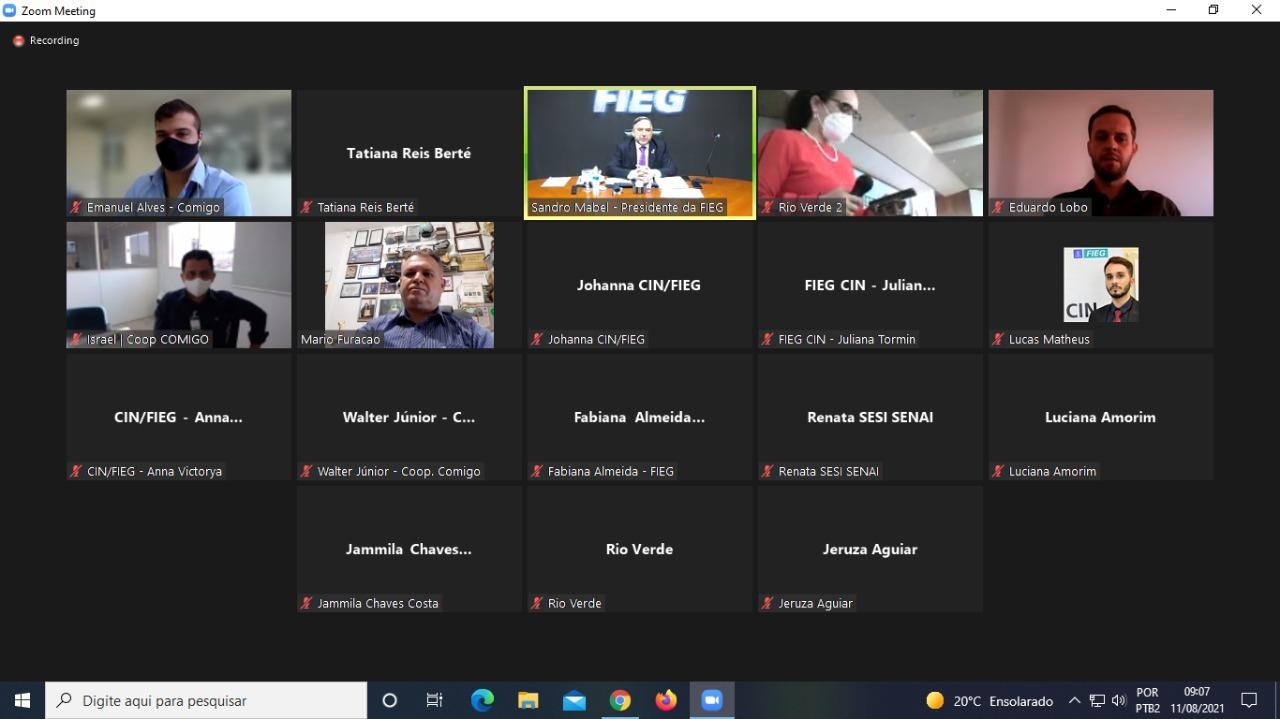
Task: Click the large 'Jammila Chaves...' name
Action: (409, 549)
